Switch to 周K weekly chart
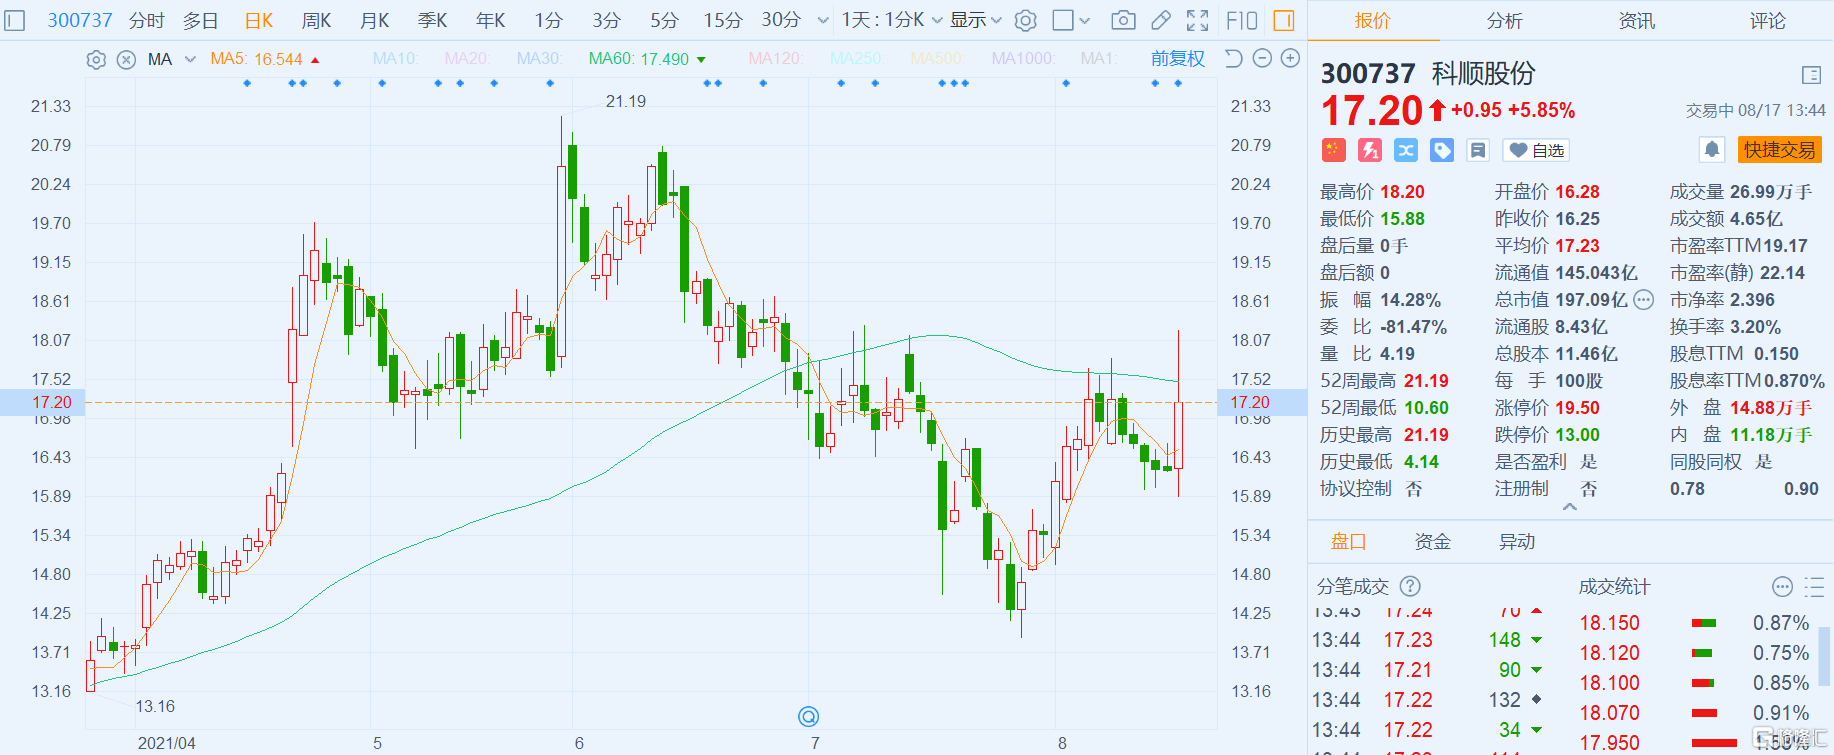Screen dimensions: 1834x755 [316, 20]
